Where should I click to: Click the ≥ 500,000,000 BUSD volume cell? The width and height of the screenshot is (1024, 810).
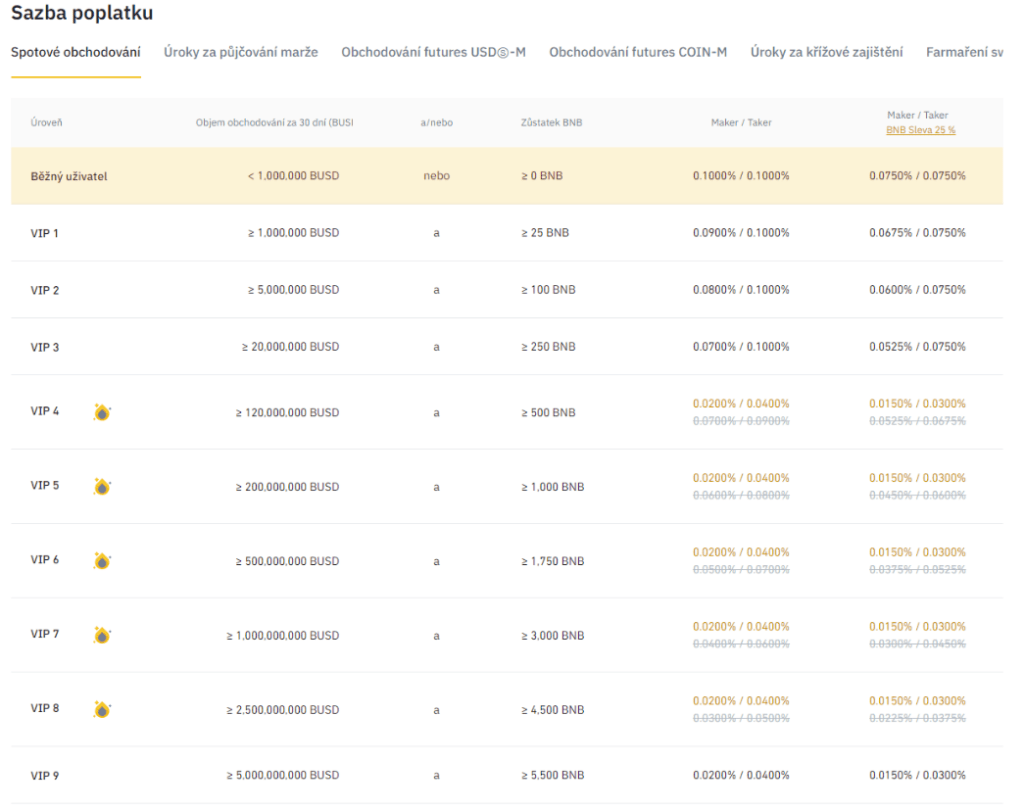287,560
